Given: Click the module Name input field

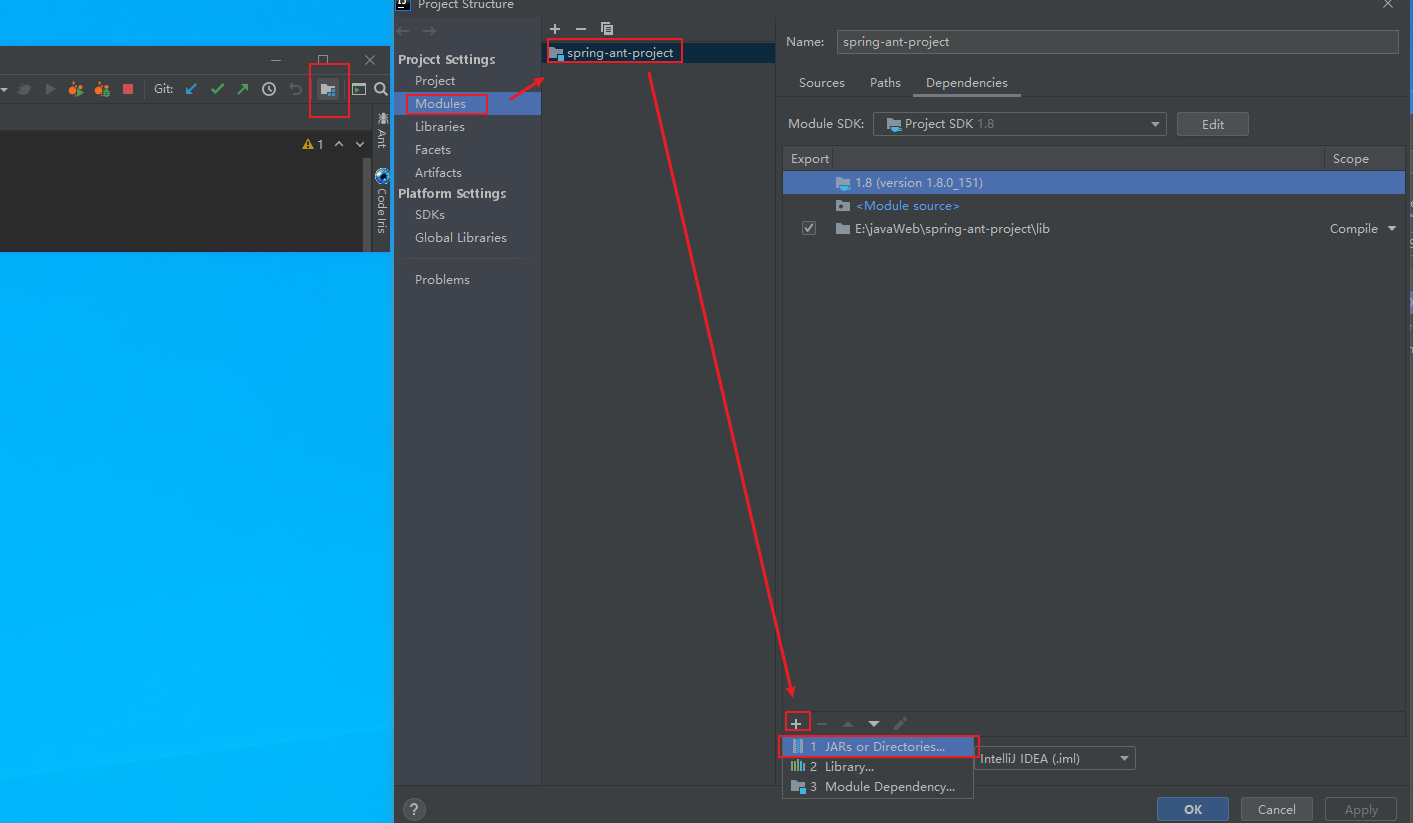Looking at the screenshot, I should [1116, 42].
